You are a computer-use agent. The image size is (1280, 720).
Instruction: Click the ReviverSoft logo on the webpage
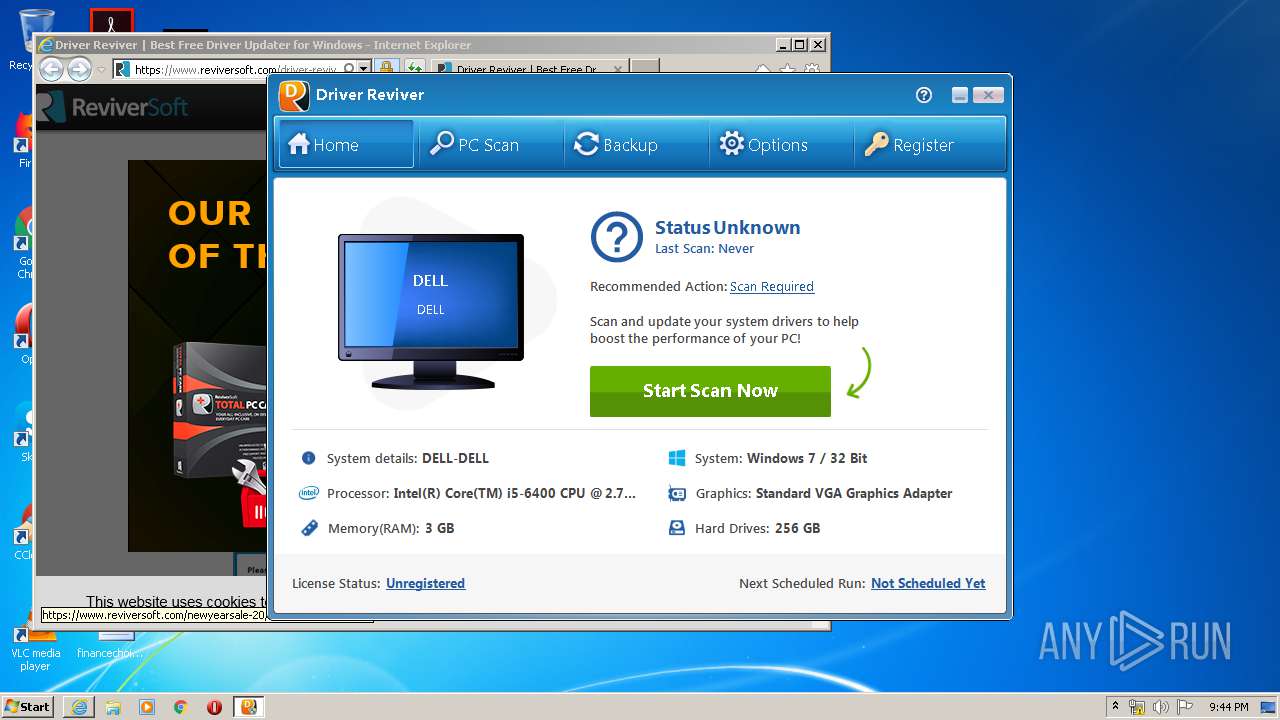click(113, 106)
